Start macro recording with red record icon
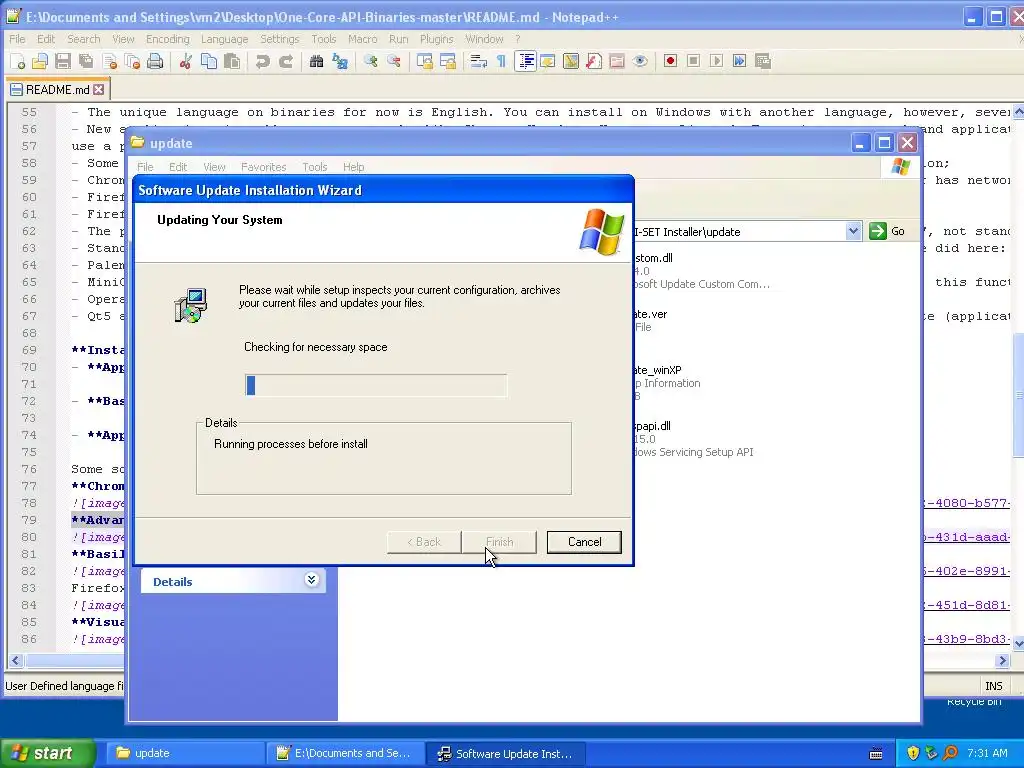 pos(670,61)
